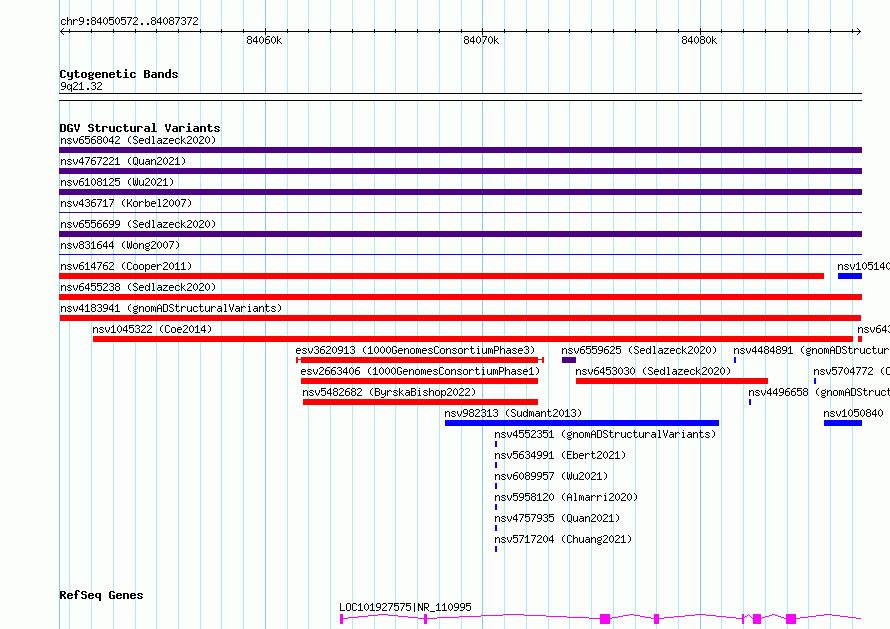Open the nsv831644 (Wong2007) label
The image size is (890, 629).
pos(120,245)
